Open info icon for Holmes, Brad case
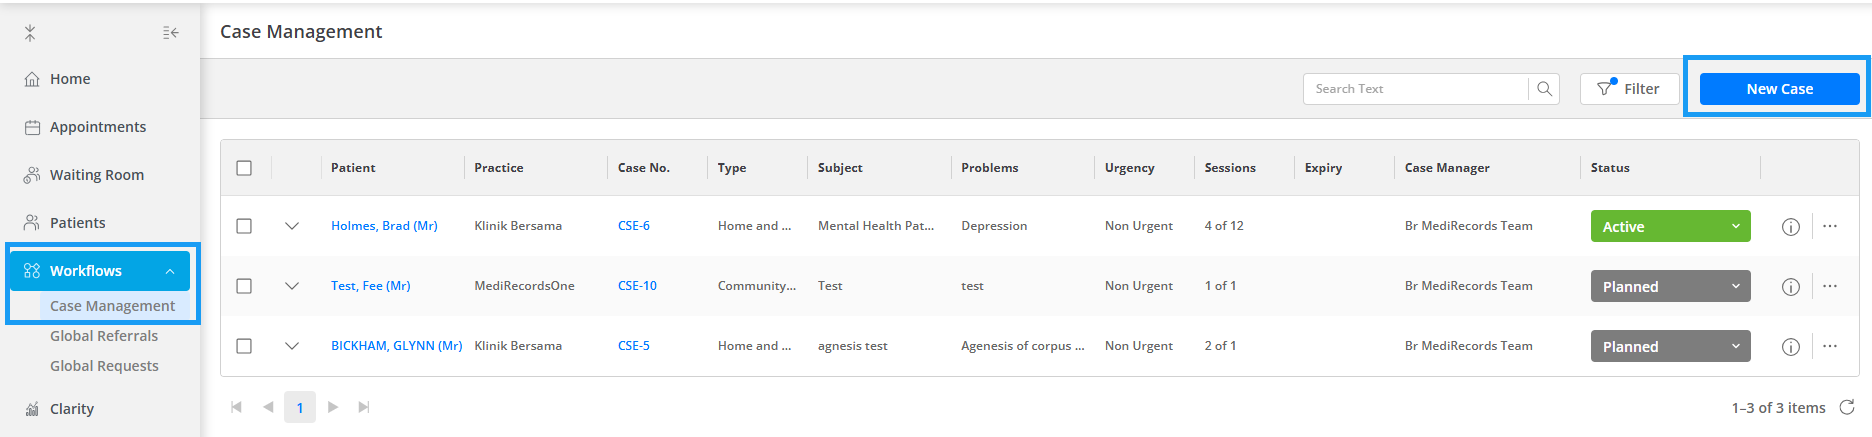Screen dimensions: 1872x437 tap(1790, 227)
